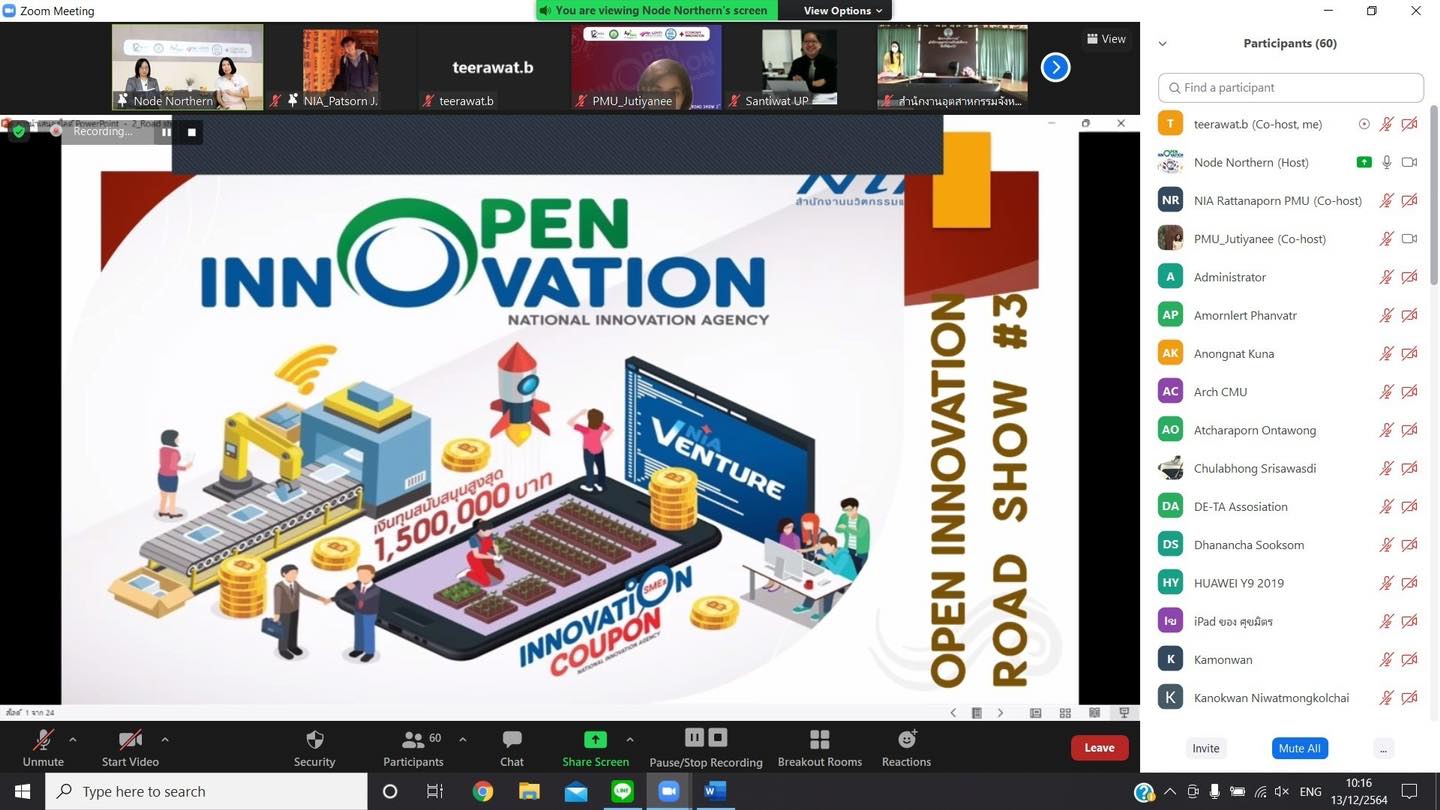1440x810 pixels.
Task: Open the Reactions menu
Action: coord(906,748)
